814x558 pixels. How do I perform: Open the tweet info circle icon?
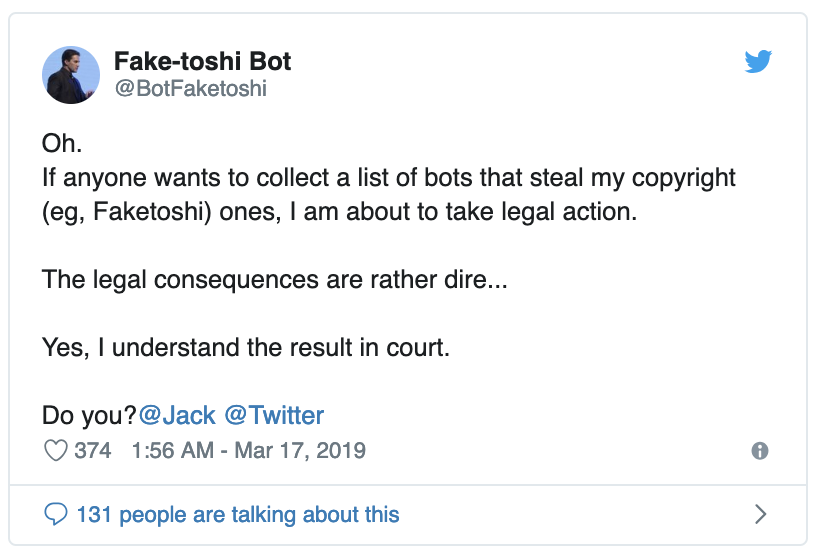click(759, 451)
